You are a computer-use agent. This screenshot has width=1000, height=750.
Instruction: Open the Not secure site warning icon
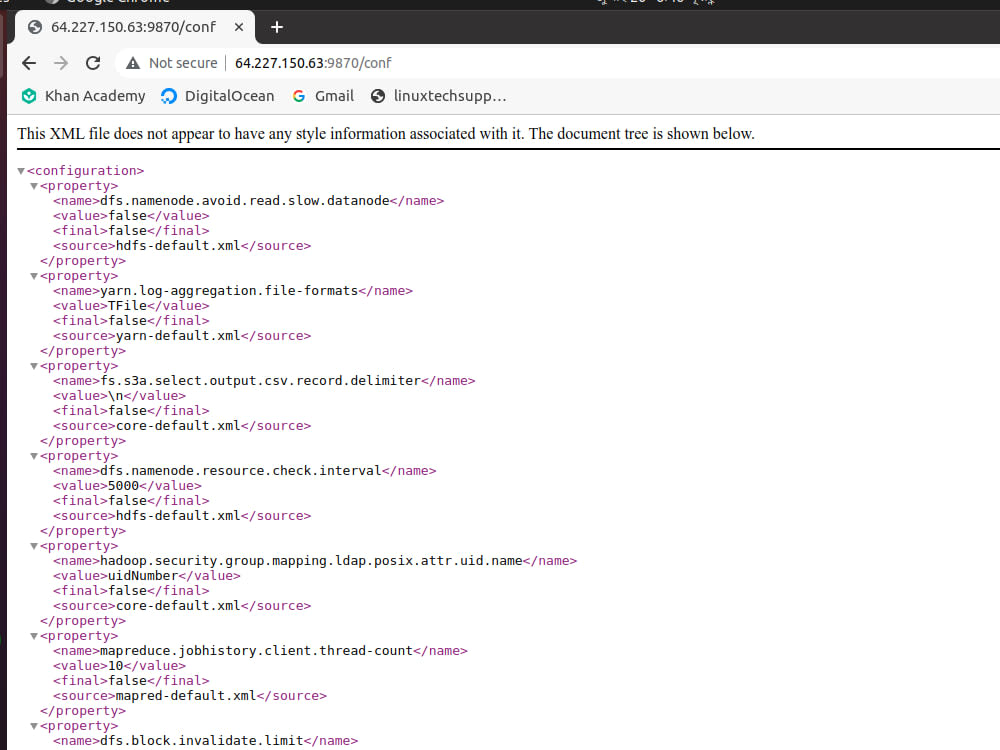coord(133,63)
